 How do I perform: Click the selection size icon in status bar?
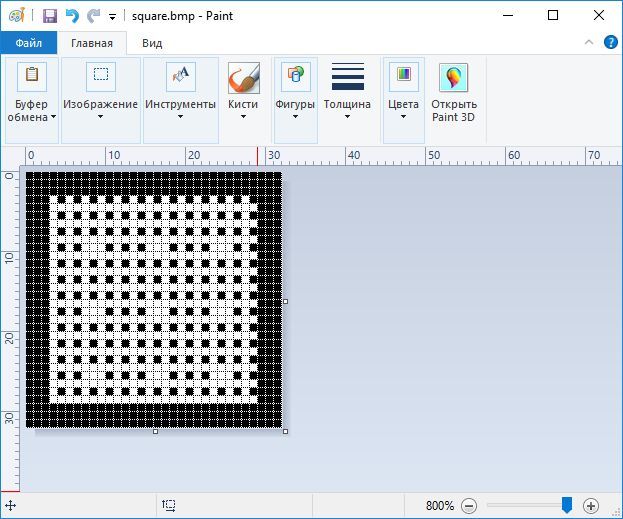tap(169, 505)
